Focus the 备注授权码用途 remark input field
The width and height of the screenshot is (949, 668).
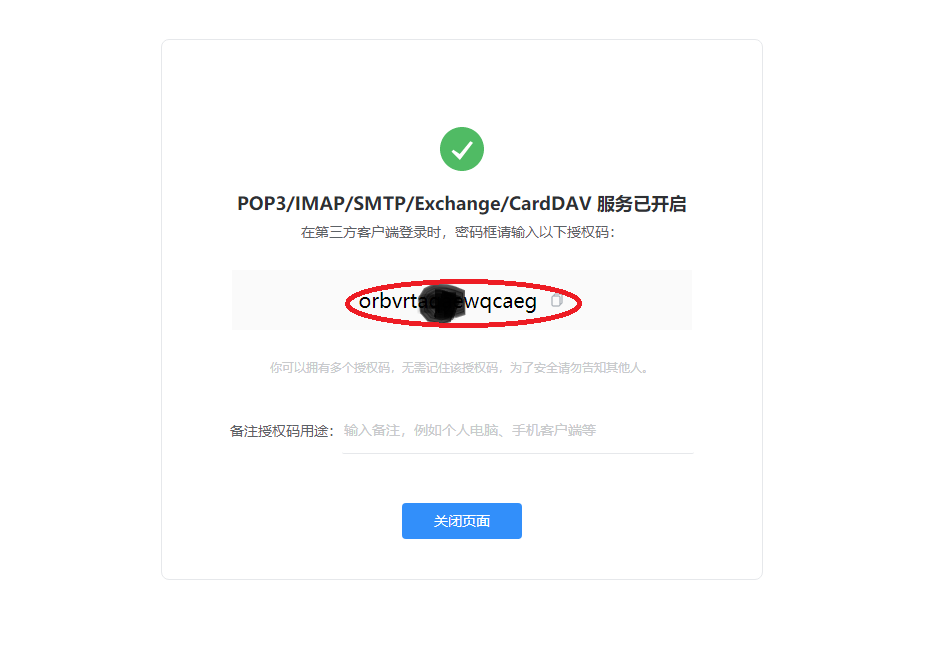517,431
